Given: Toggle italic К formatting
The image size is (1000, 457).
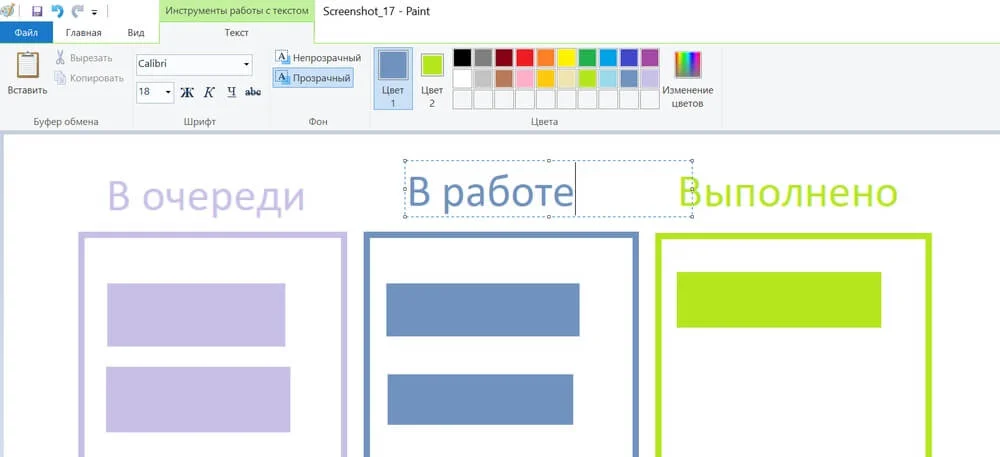Looking at the screenshot, I should pos(209,92).
